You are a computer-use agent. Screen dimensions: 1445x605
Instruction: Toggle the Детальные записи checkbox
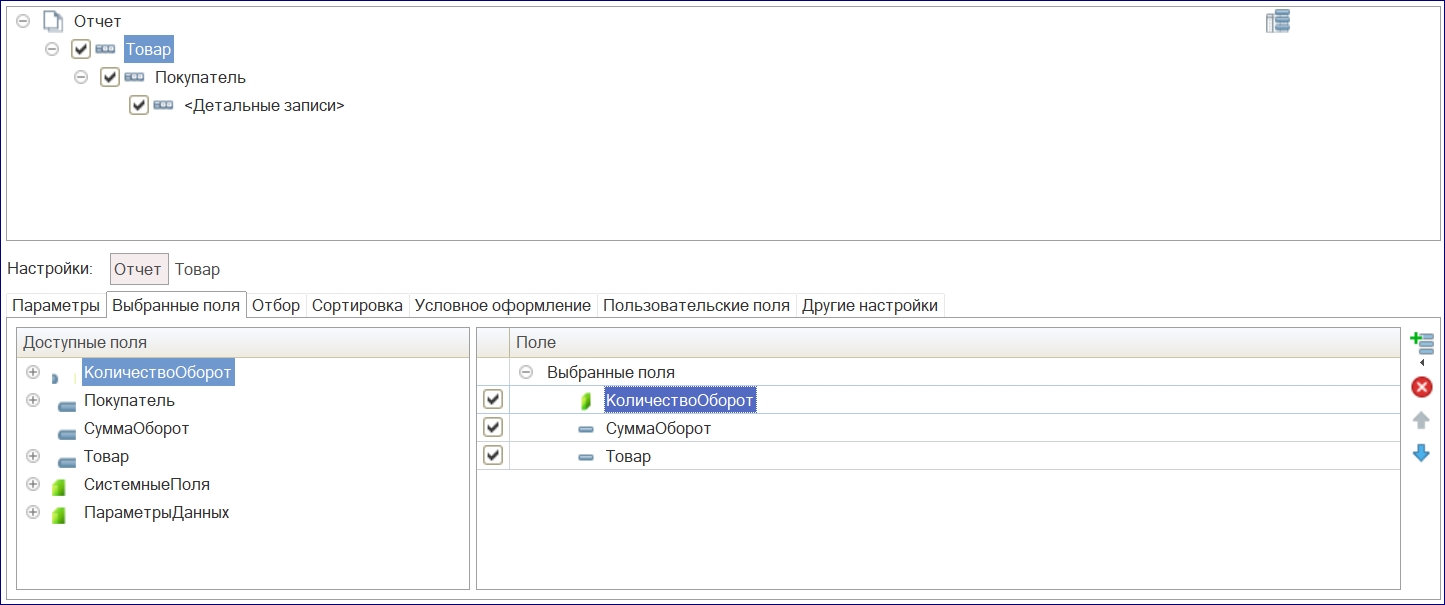point(139,105)
